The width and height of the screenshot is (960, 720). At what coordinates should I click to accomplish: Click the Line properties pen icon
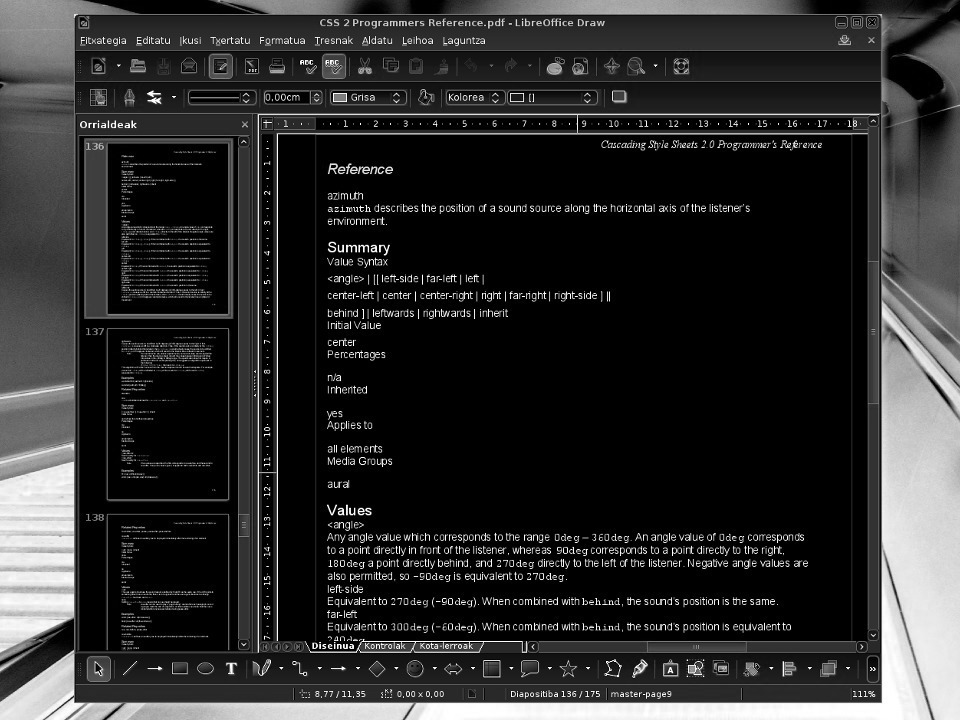point(129,97)
